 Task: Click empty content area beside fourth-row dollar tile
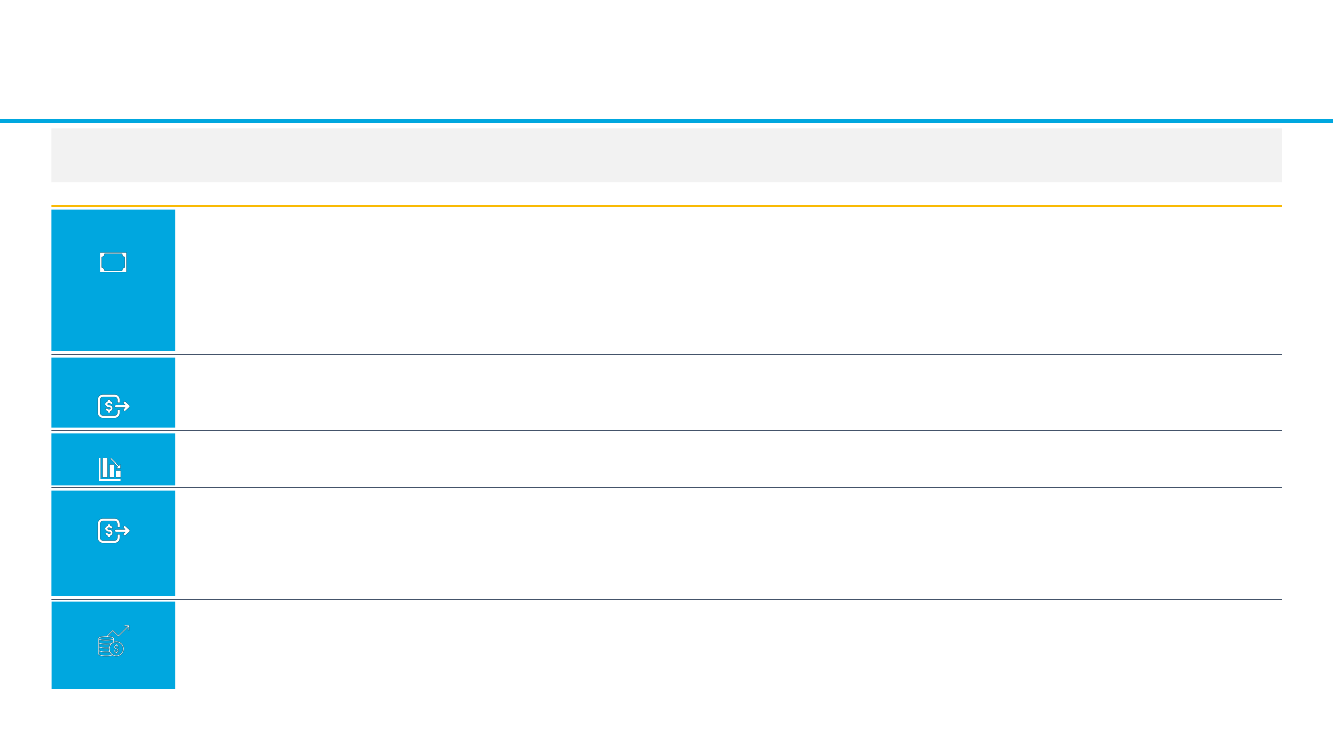728,544
